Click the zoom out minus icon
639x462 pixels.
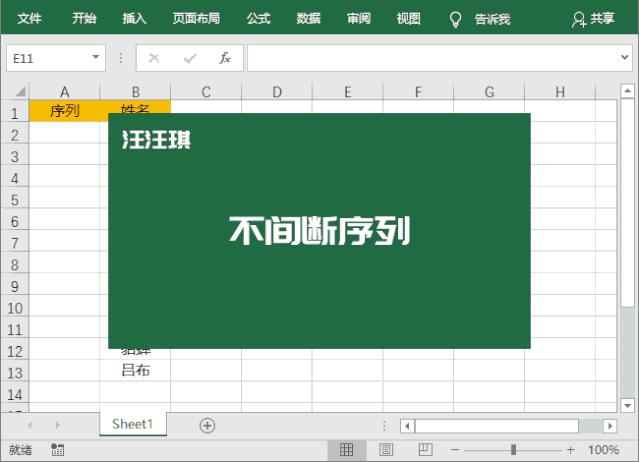tap(455, 450)
